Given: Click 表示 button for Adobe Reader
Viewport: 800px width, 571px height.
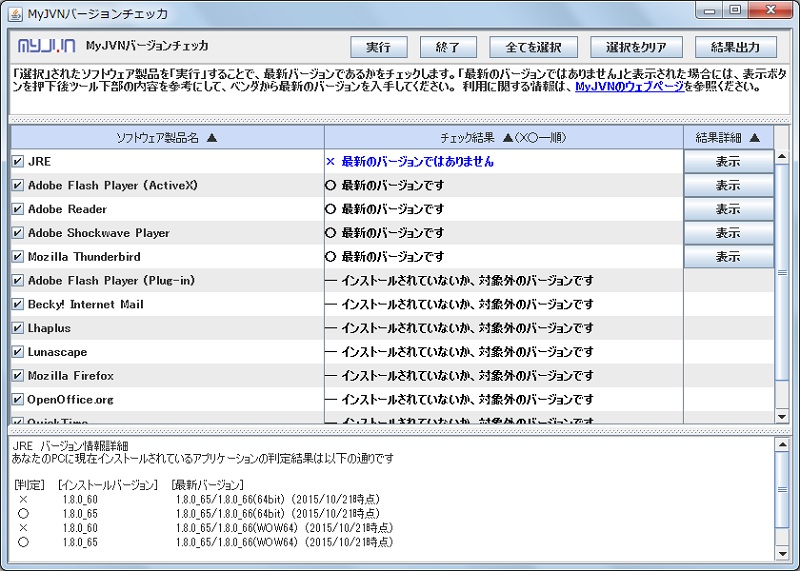Looking at the screenshot, I should pos(728,209).
